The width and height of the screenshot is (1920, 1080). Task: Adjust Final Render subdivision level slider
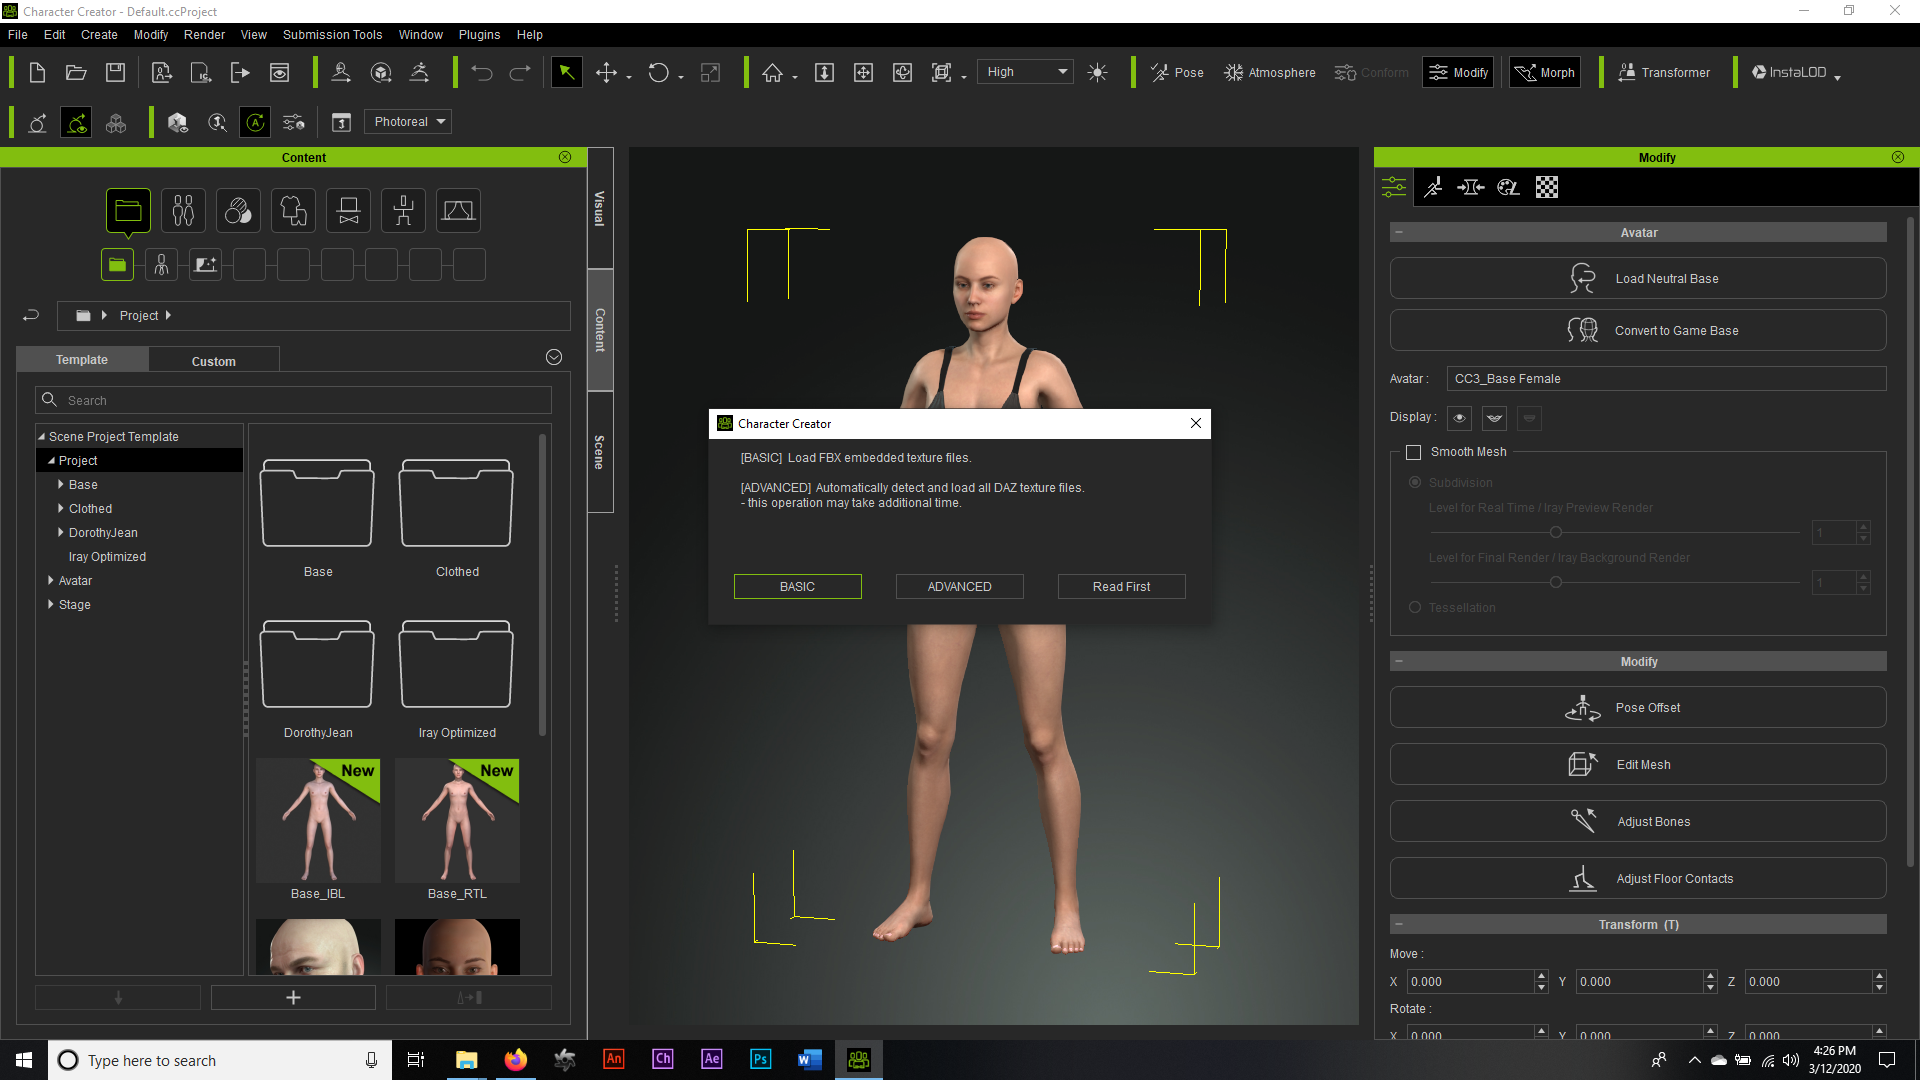pyautogui.click(x=1555, y=582)
